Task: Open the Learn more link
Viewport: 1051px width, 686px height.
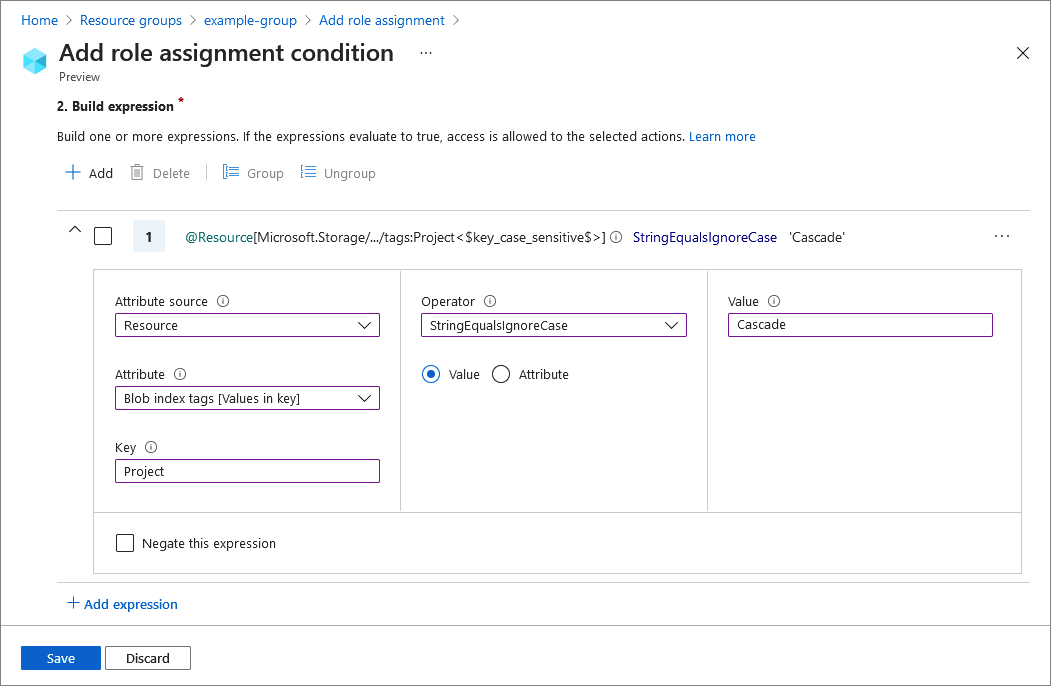Action: pyautogui.click(x=722, y=136)
